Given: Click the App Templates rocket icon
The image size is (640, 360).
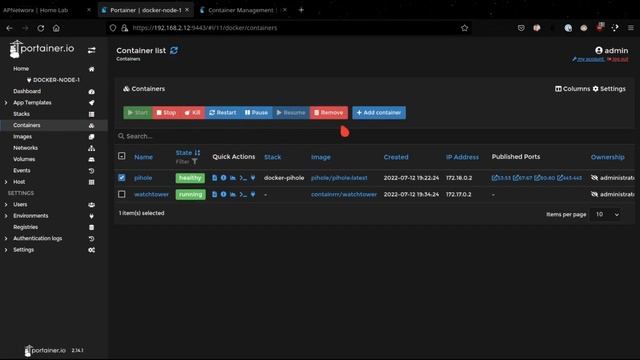Looking at the screenshot, I should tap(91, 103).
